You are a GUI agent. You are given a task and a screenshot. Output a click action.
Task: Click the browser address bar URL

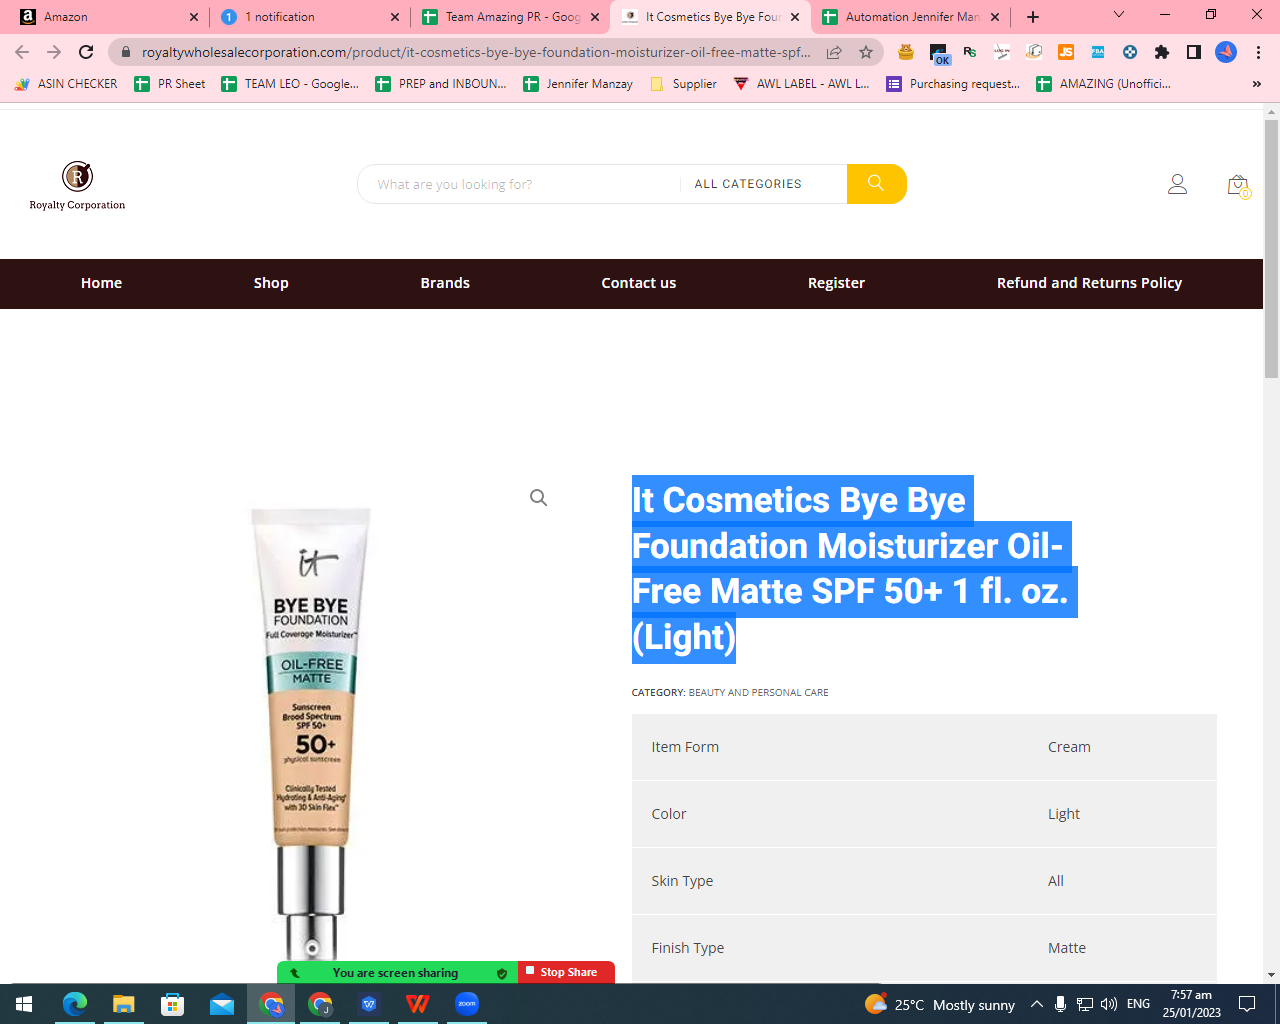[476, 52]
